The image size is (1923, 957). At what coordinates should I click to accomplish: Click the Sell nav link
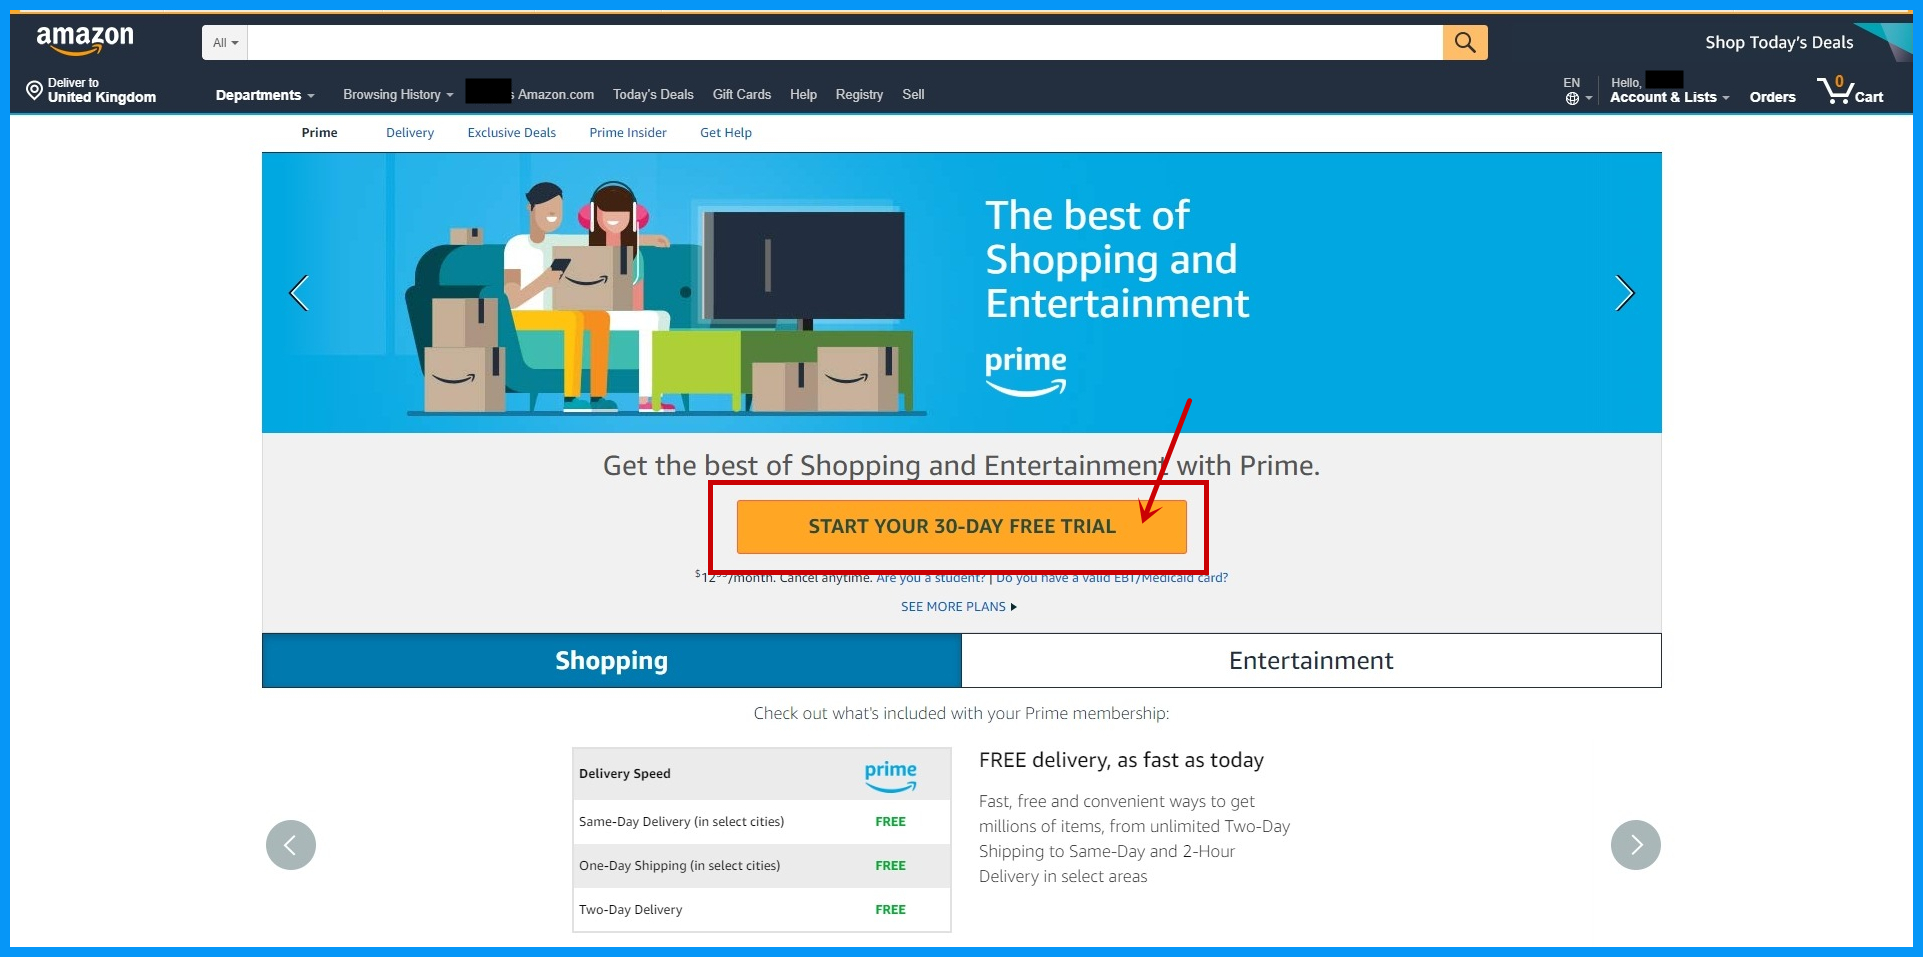pos(913,94)
